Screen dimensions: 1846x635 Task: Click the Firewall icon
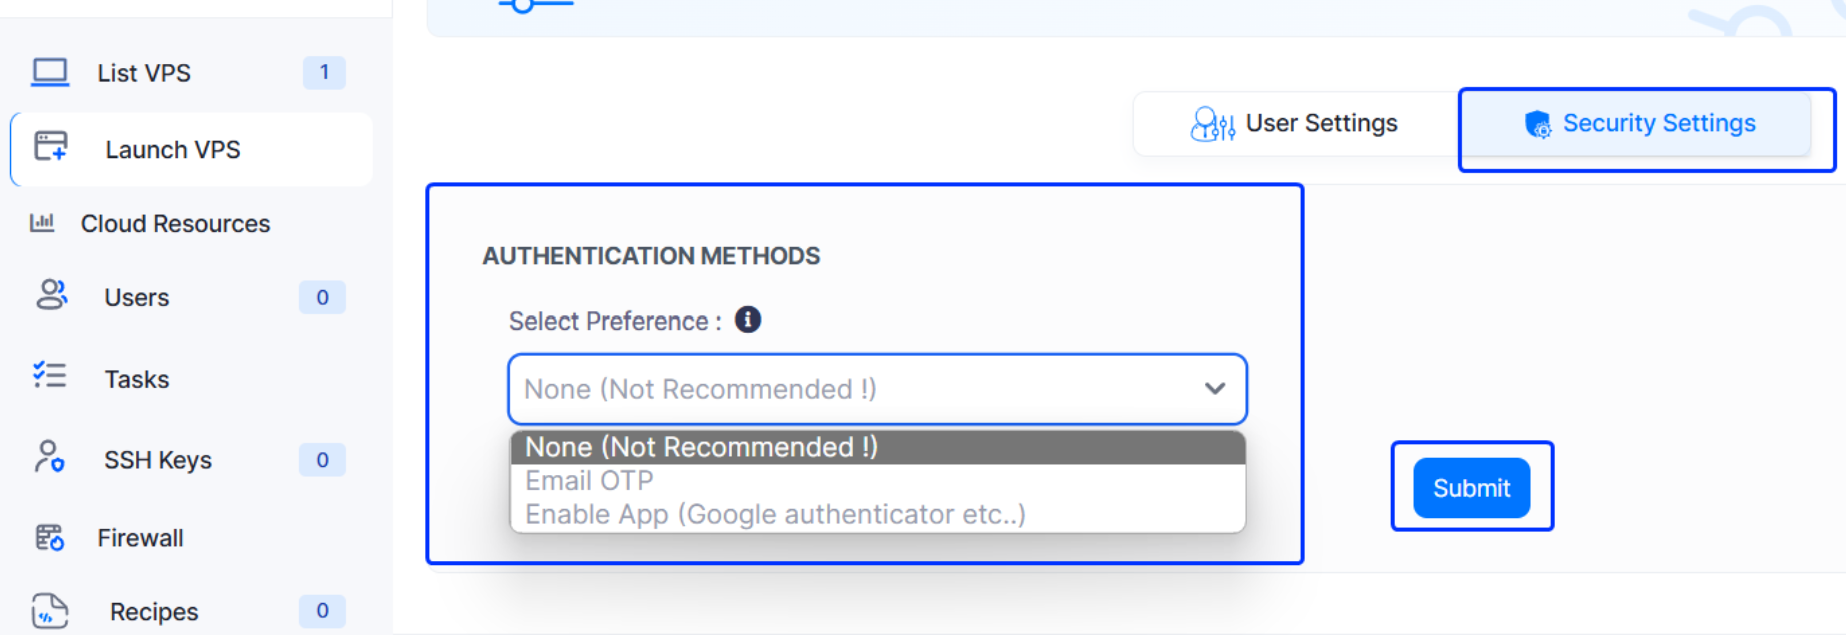49,537
